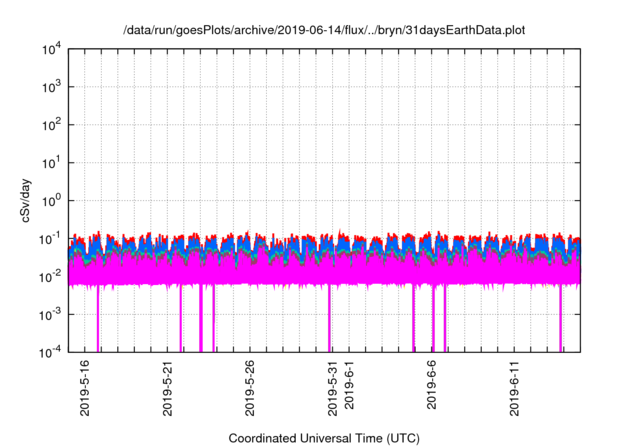Click the 2019-6-6 date tick label
Screen dimensions: 640x448
[432, 384]
